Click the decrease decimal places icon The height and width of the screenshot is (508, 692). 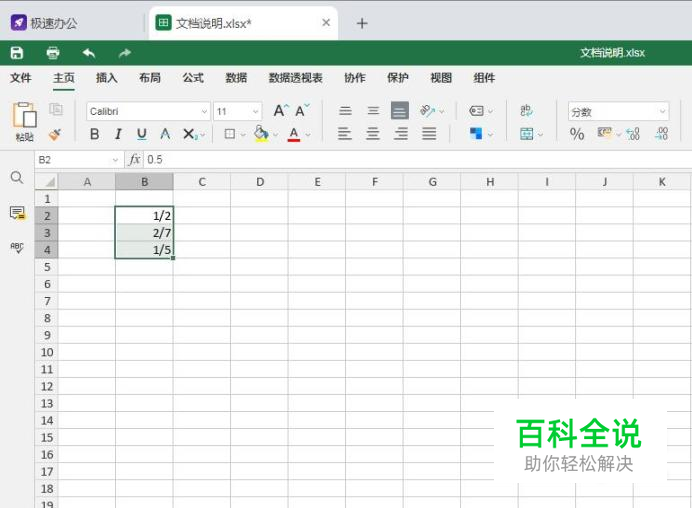click(x=662, y=134)
